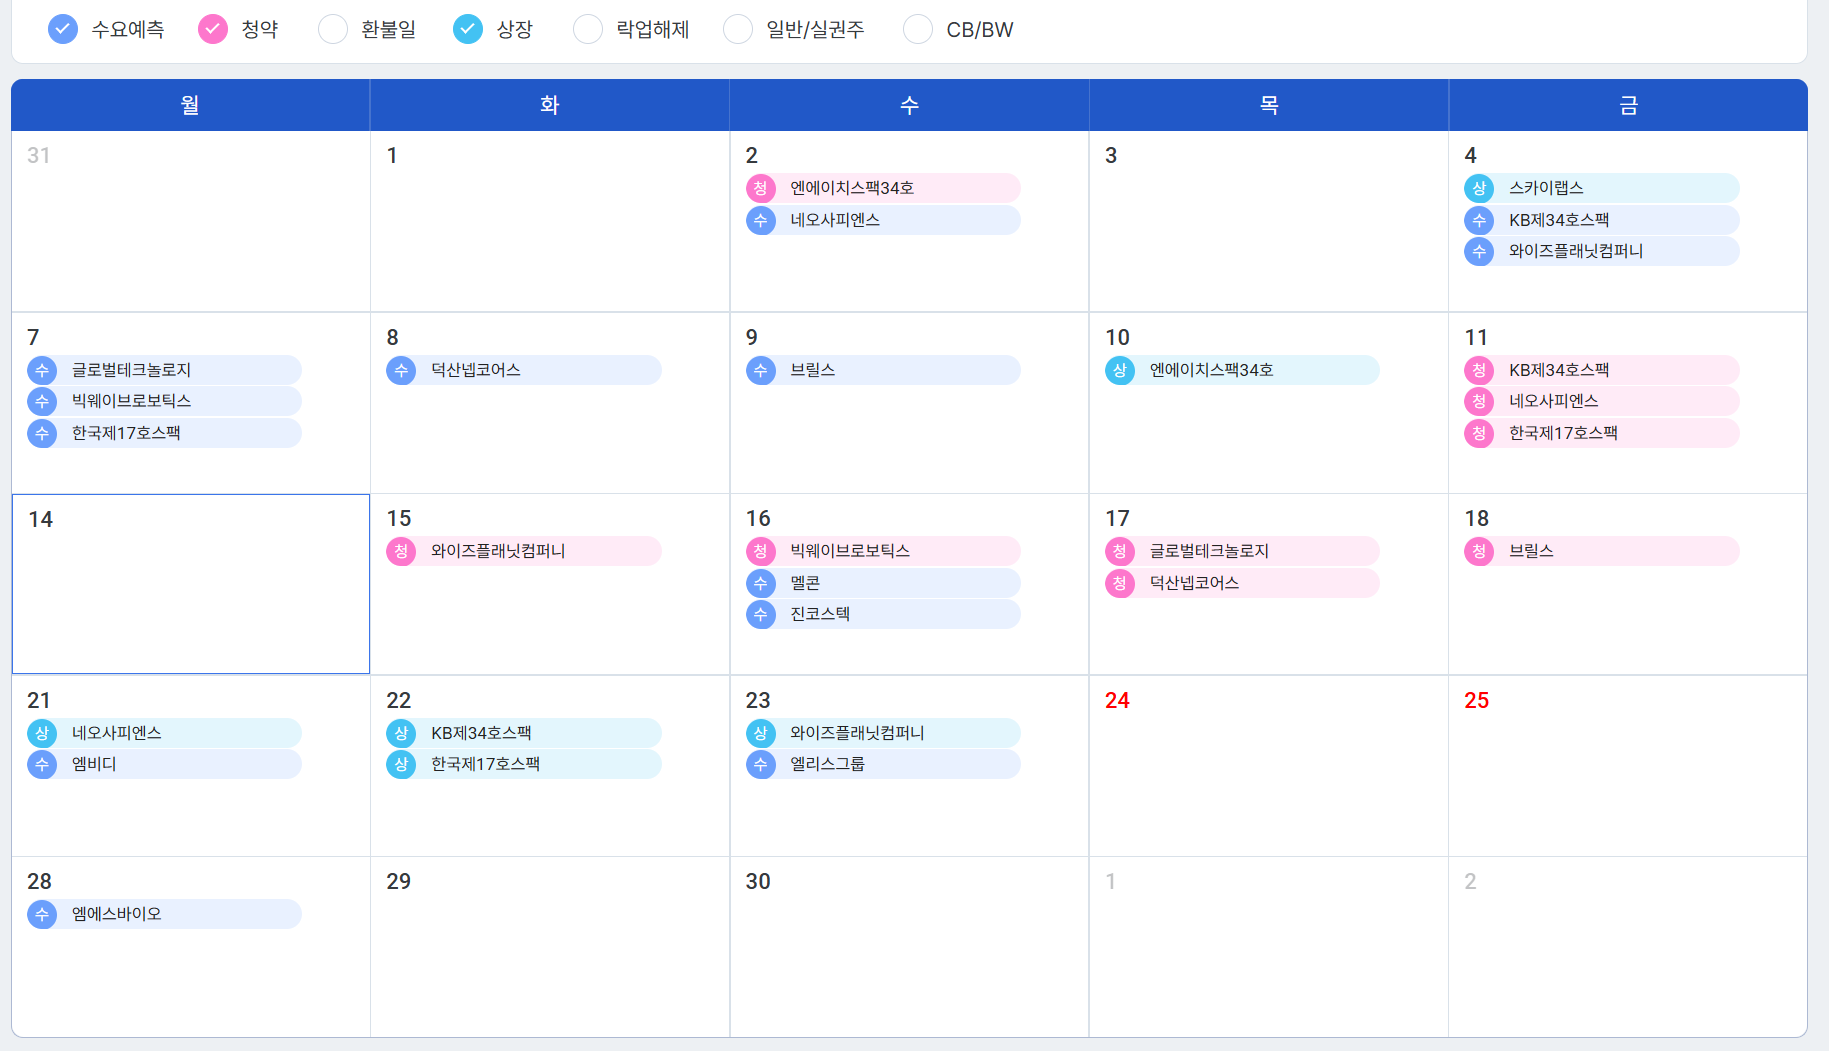1829x1051 pixels.
Task: Click 수 icon beside 멜콘 on day 16
Action: [761, 583]
